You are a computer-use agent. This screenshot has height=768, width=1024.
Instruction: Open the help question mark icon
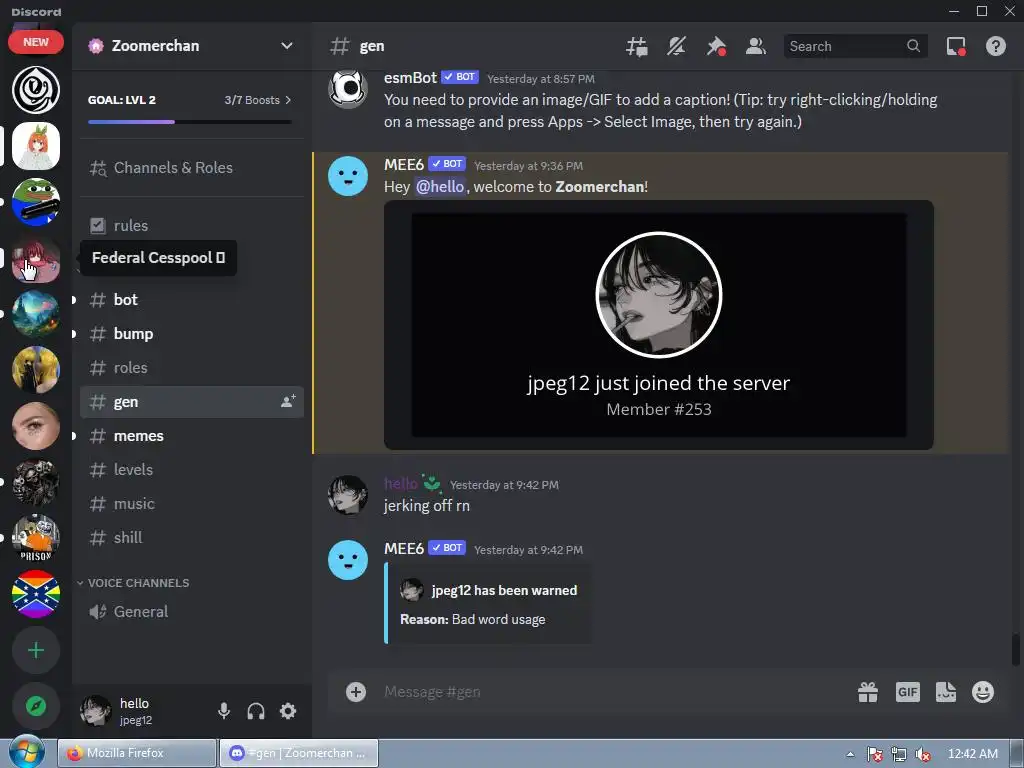995,46
